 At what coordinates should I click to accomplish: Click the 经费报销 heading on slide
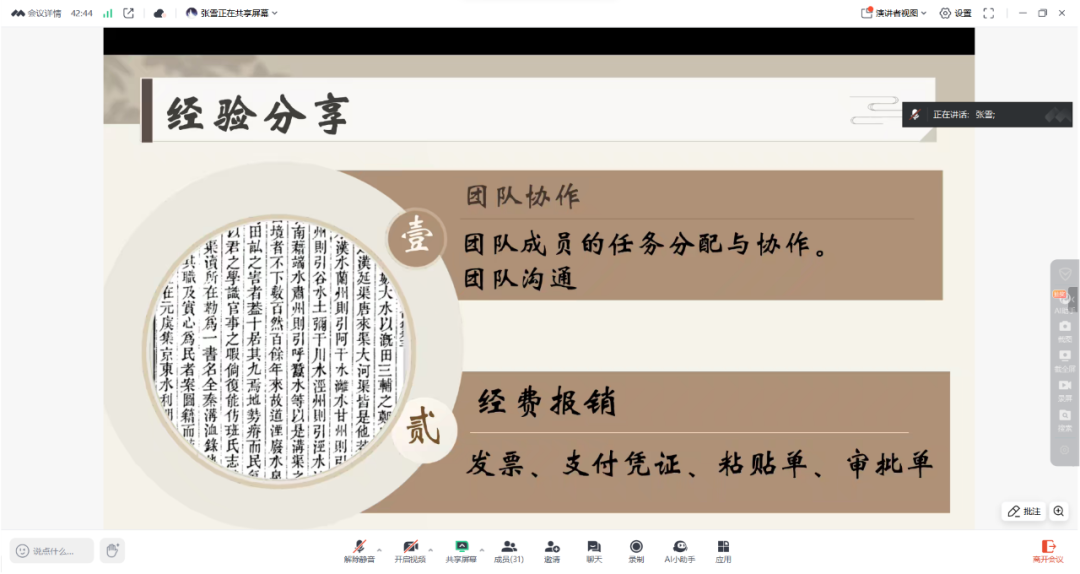pos(547,401)
